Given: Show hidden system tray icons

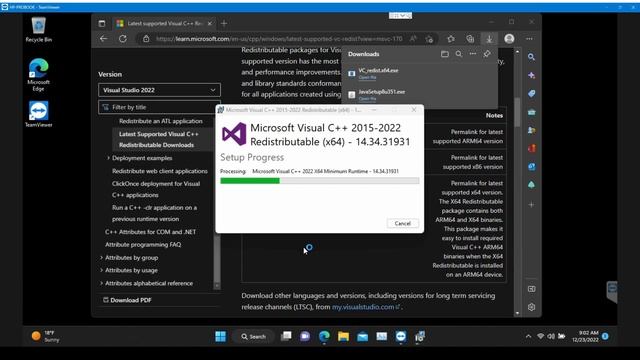Looking at the screenshot, I should (x=528, y=336).
